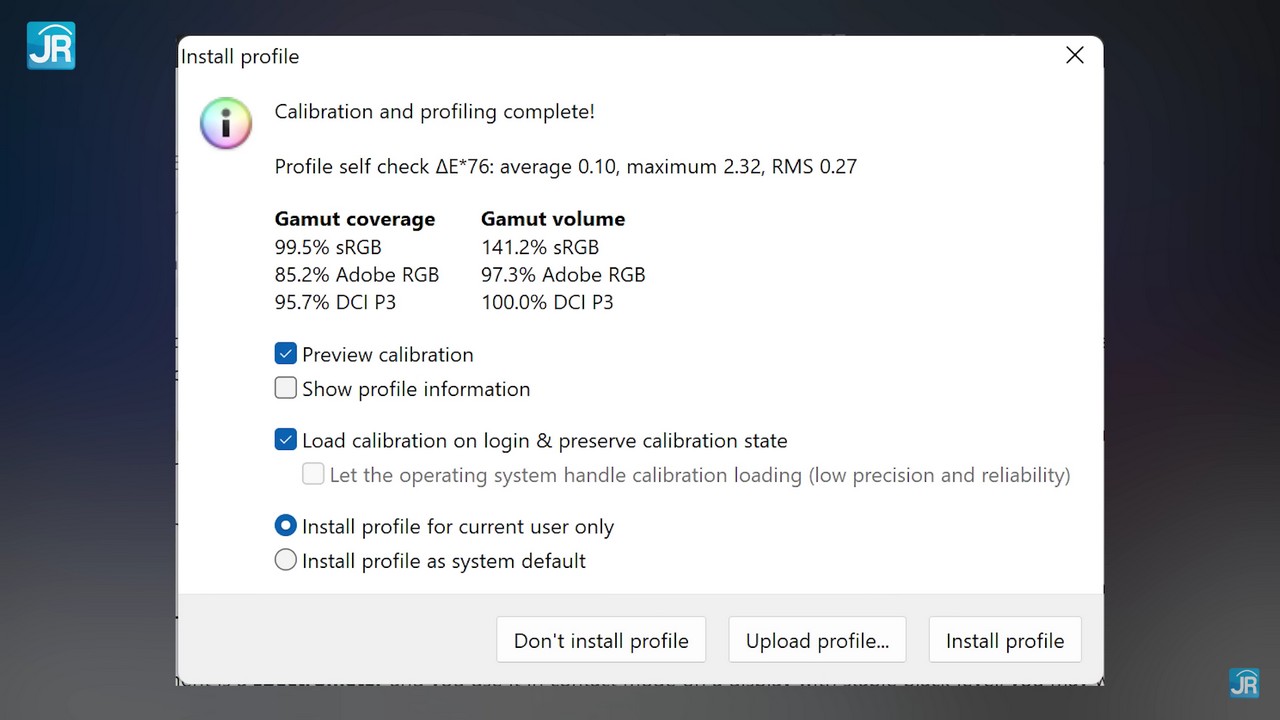Click the Gamut volume heading
This screenshot has height=720, width=1280.
pyautogui.click(x=552, y=219)
